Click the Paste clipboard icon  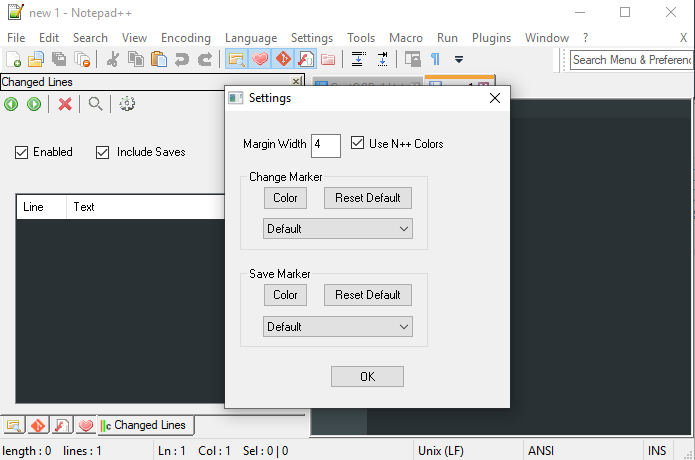159,59
